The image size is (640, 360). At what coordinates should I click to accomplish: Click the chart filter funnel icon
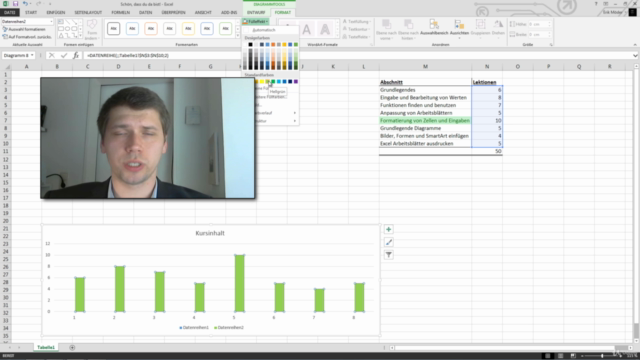coord(389,255)
